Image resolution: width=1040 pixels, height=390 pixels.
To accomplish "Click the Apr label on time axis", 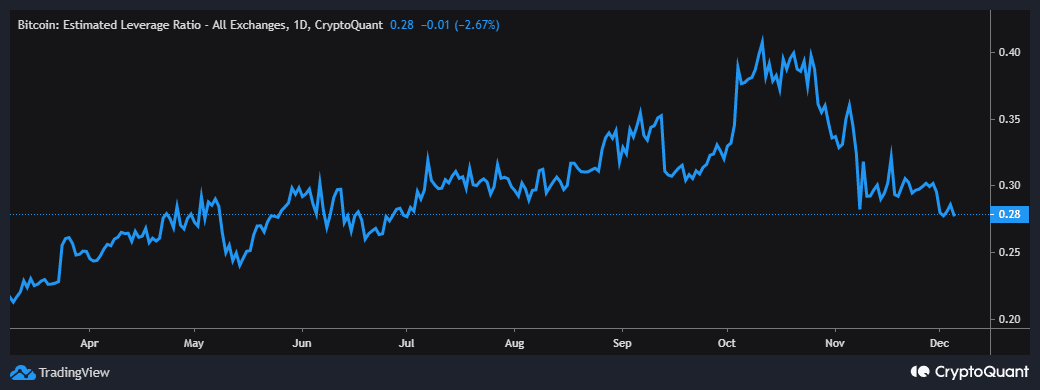I will click(x=89, y=344).
